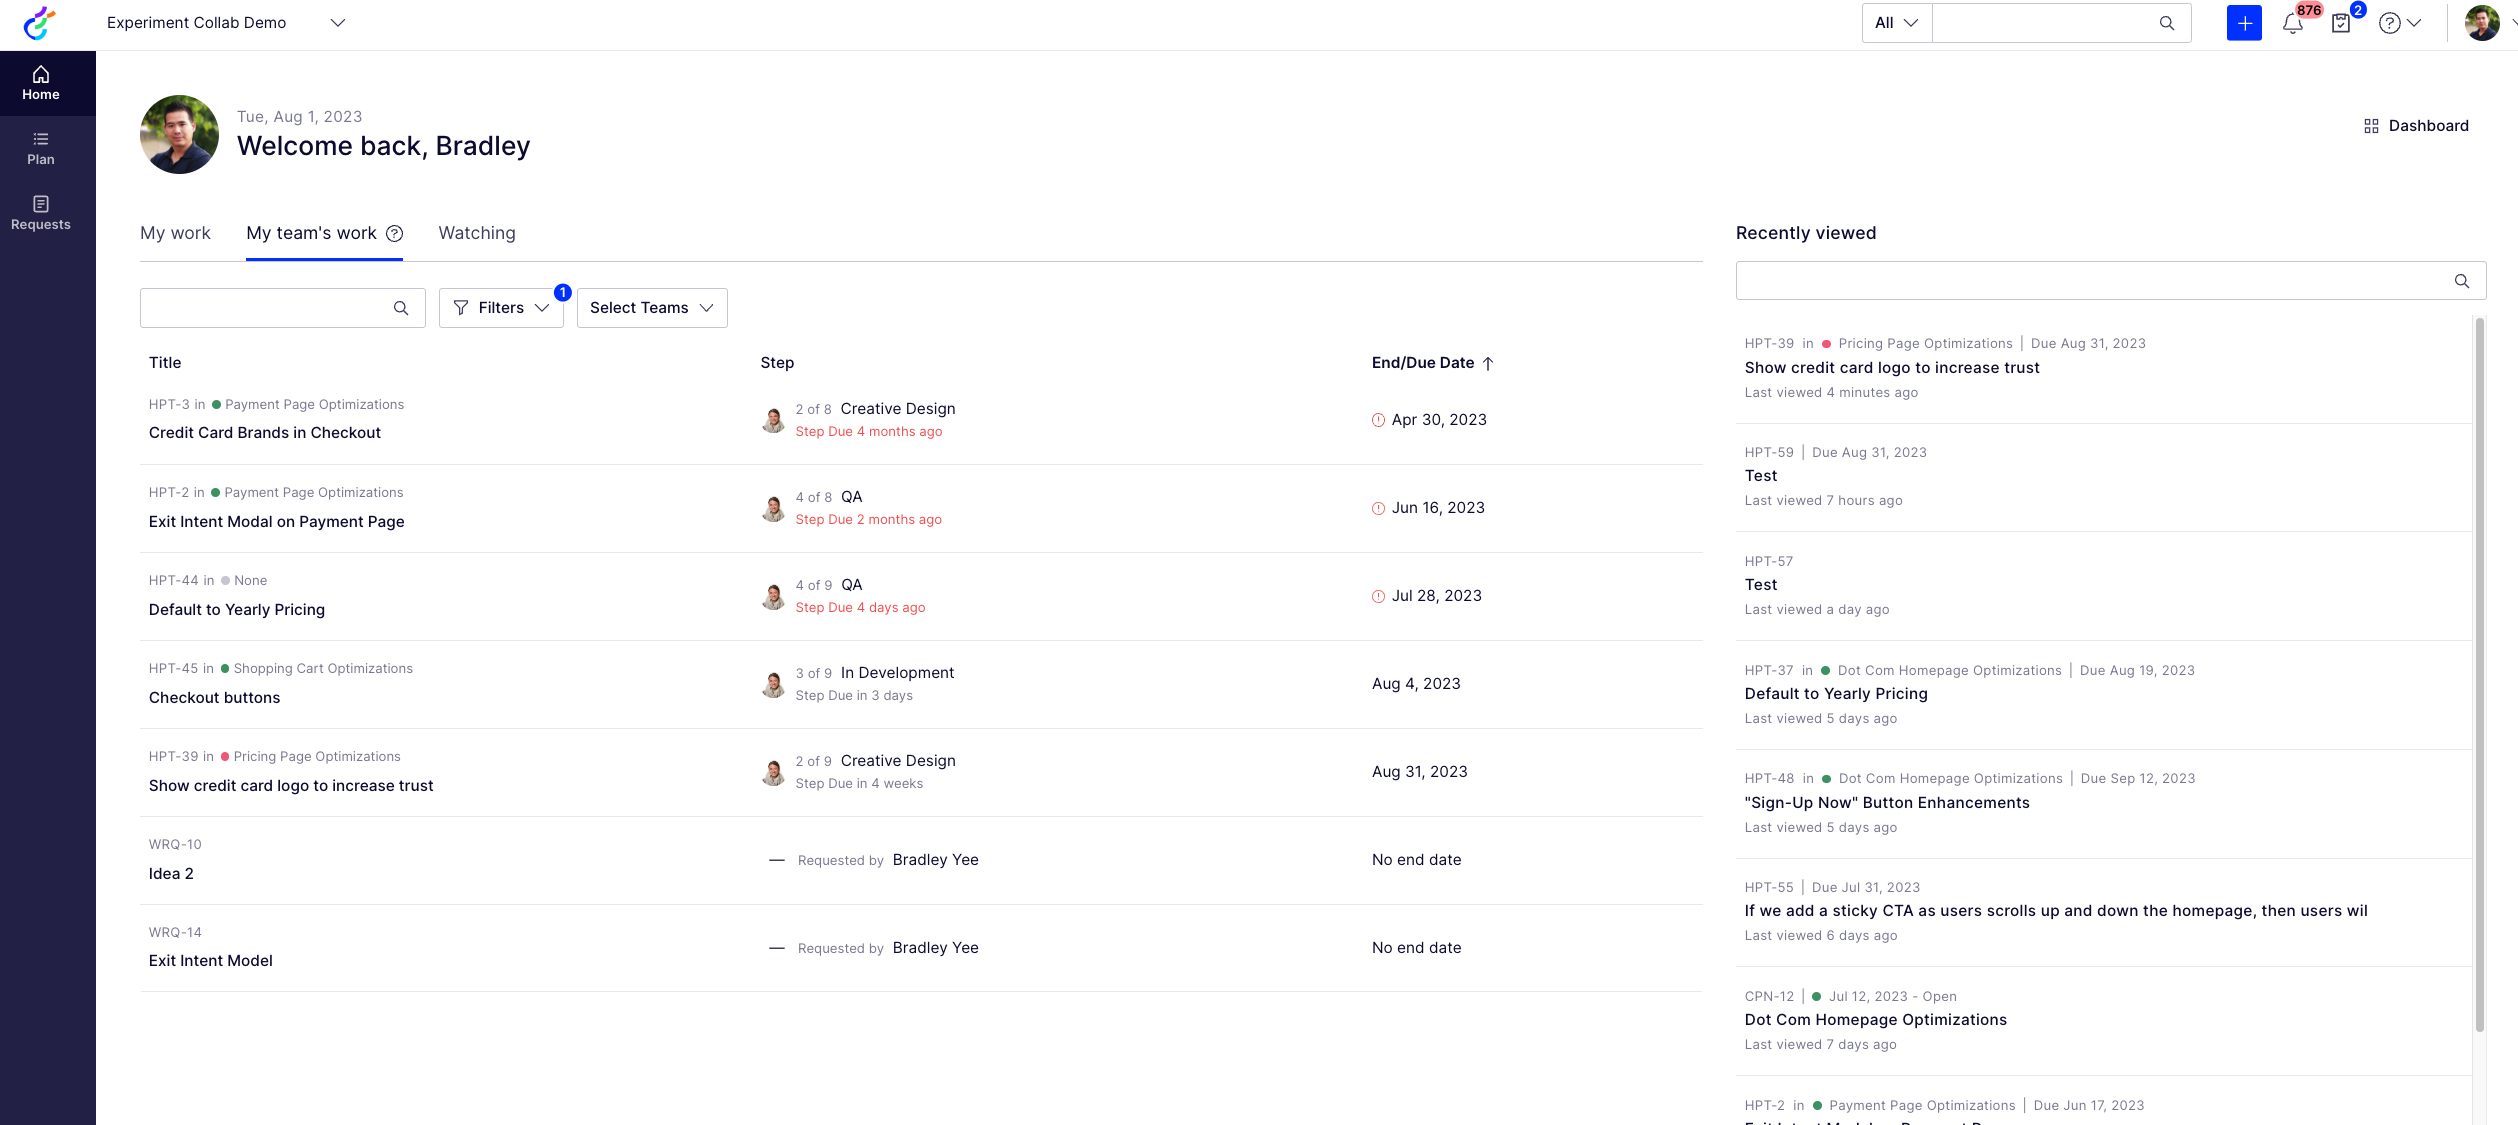Viewport: 2518px width, 1125px height.
Task: Expand the Experiment Collab Demo workspace dropdown
Action: tap(338, 23)
